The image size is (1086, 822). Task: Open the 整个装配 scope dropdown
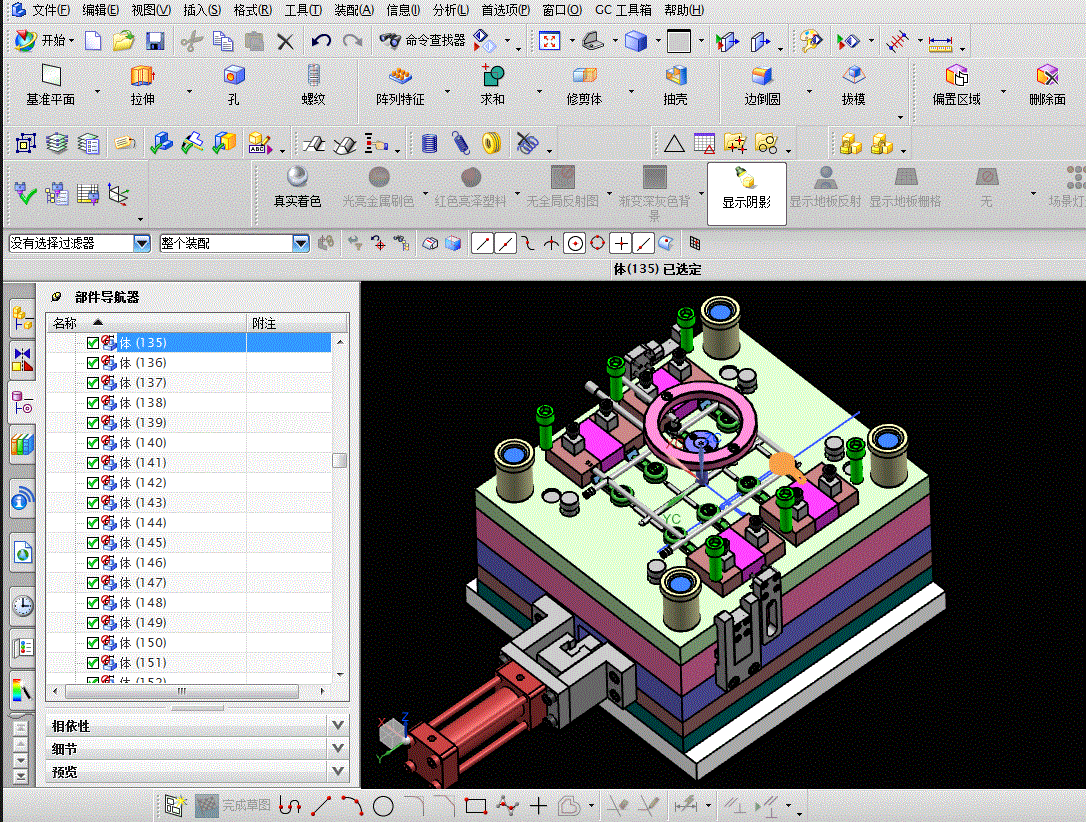click(301, 243)
